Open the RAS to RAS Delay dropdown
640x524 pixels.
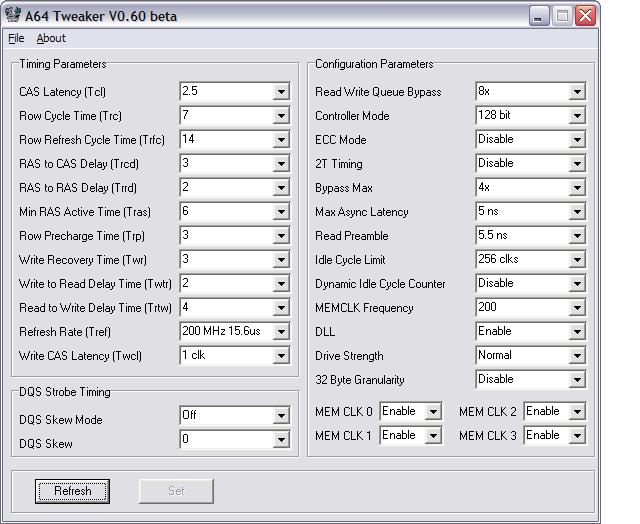pyautogui.click(x=281, y=188)
